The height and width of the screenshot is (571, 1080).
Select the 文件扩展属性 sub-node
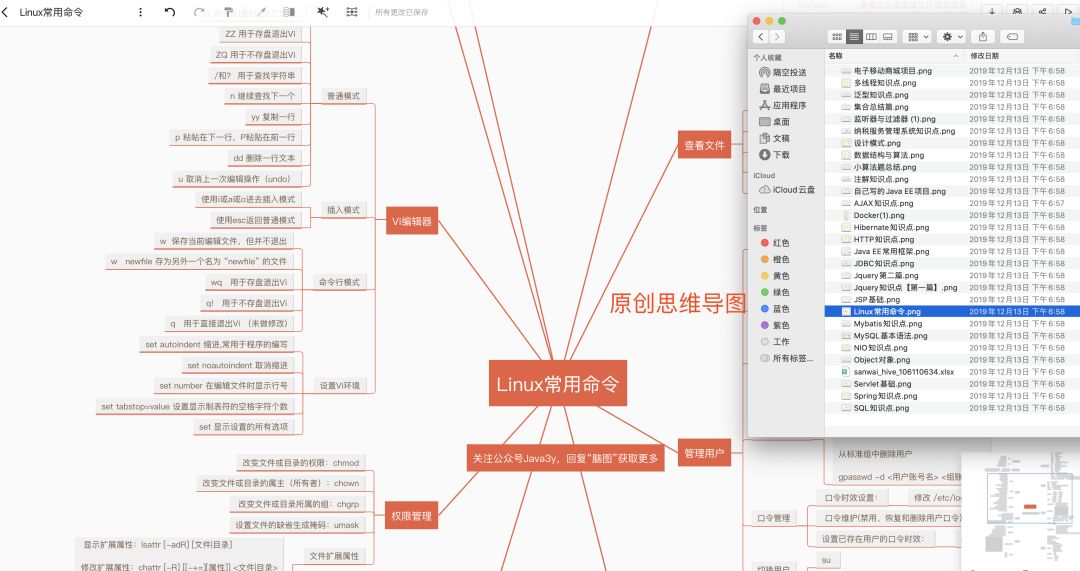pyautogui.click(x=334, y=556)
